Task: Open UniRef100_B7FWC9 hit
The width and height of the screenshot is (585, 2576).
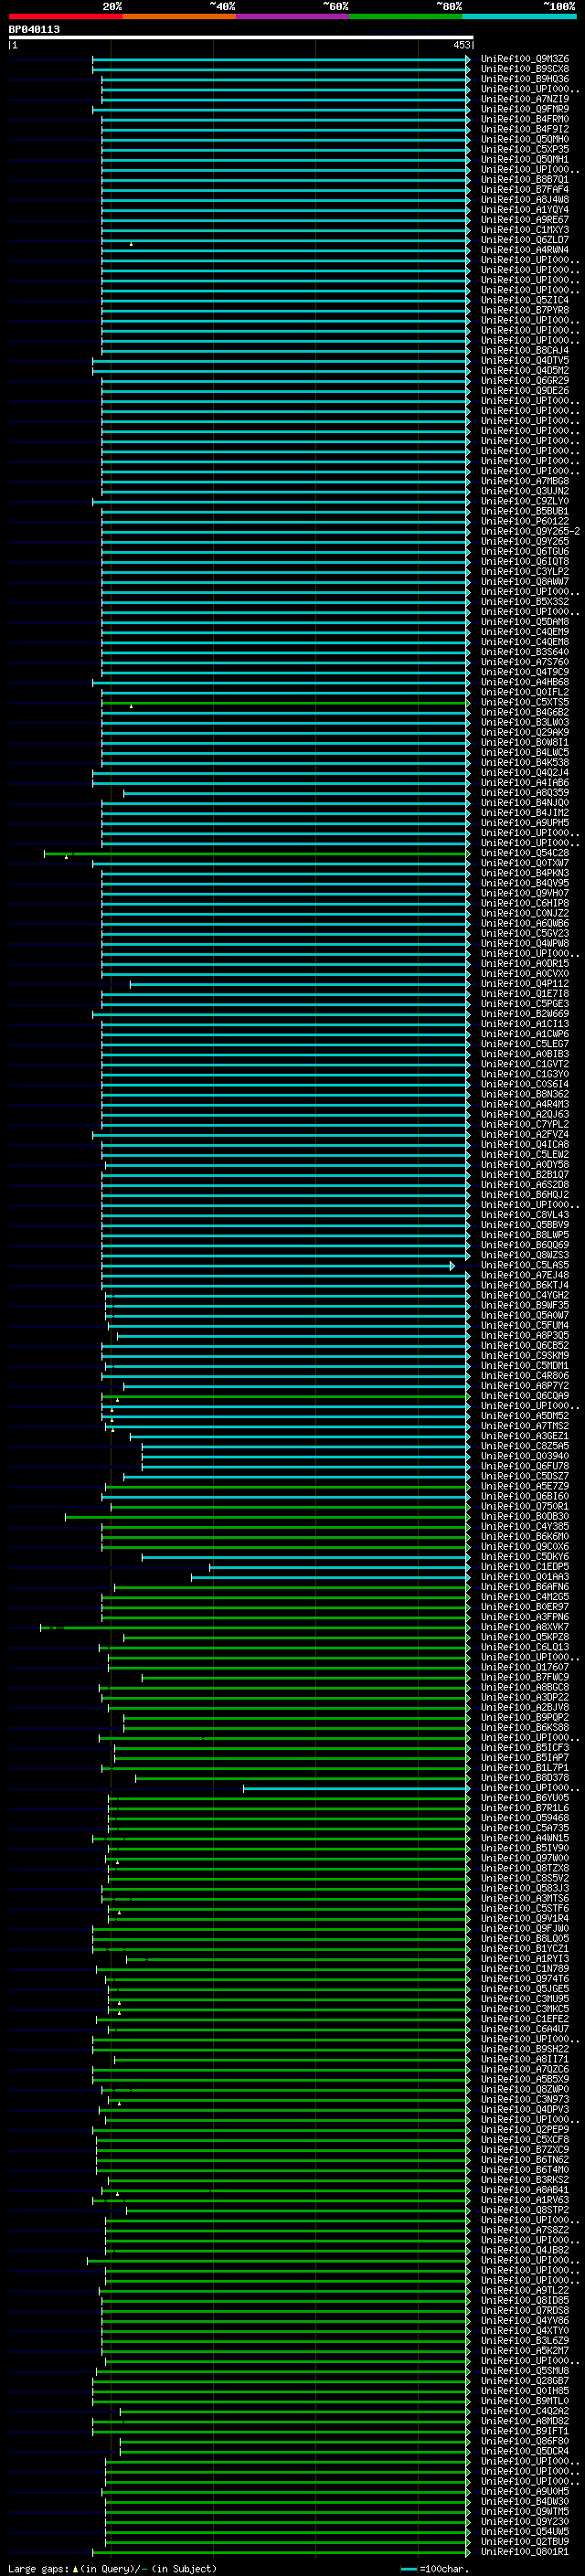Action: coord(524,1677)
